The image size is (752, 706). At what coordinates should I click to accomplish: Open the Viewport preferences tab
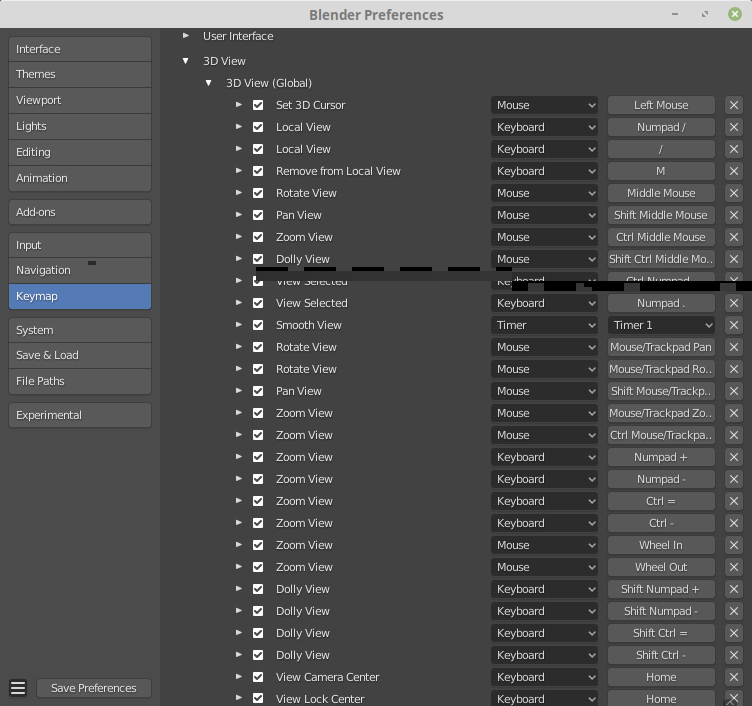(x=80, y=100)
